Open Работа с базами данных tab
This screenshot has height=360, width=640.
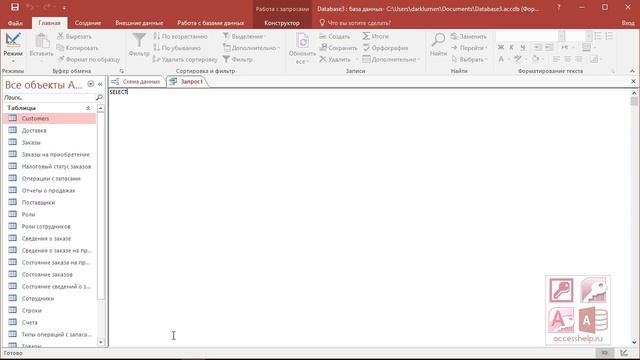211,23
